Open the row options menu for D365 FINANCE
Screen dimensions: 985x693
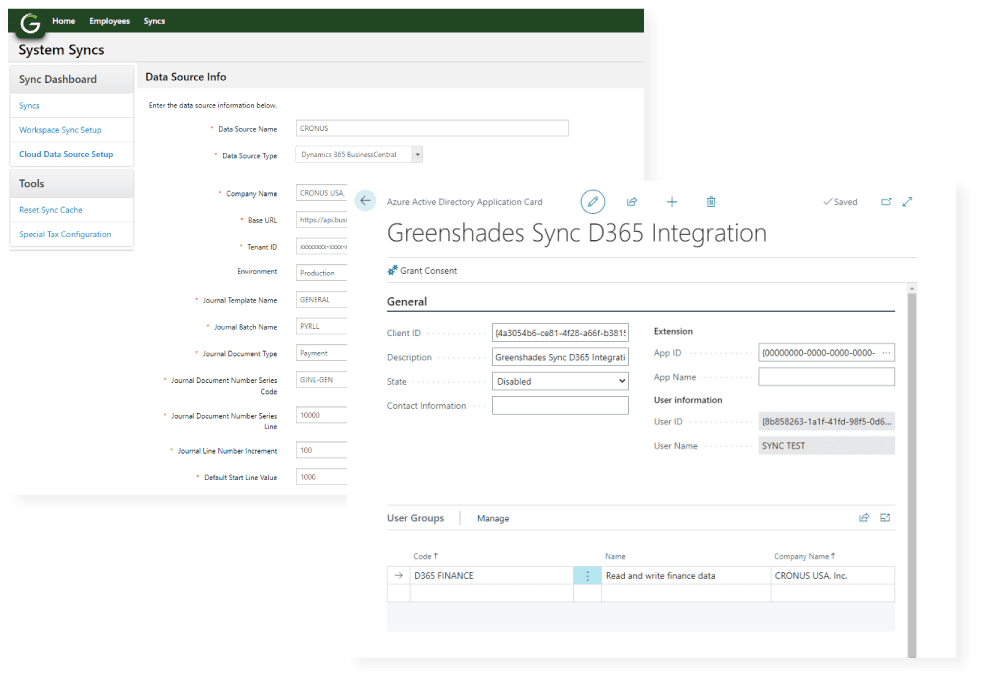(x=587, y=575)
